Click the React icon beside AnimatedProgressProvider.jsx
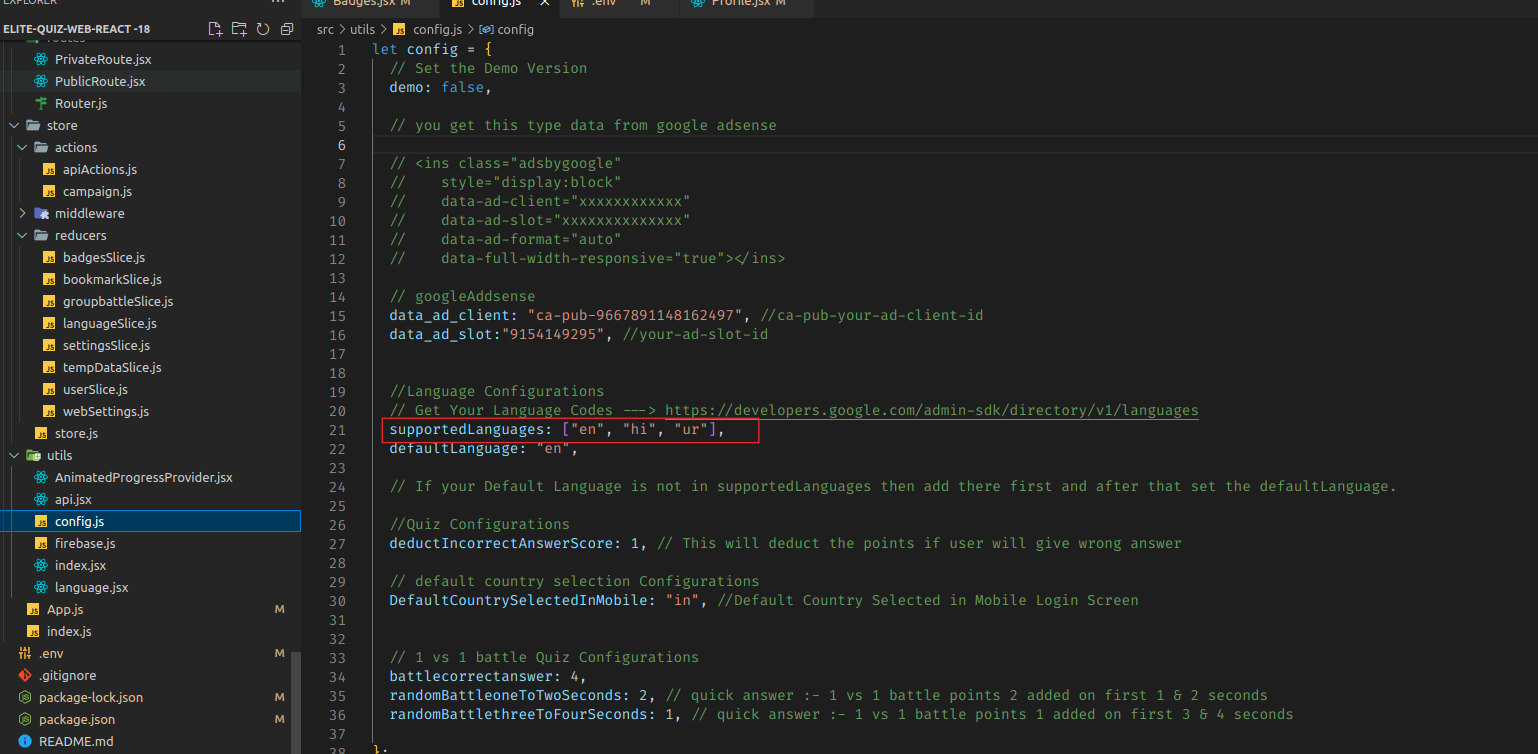1538x754 pixels. tap(41, 477)
